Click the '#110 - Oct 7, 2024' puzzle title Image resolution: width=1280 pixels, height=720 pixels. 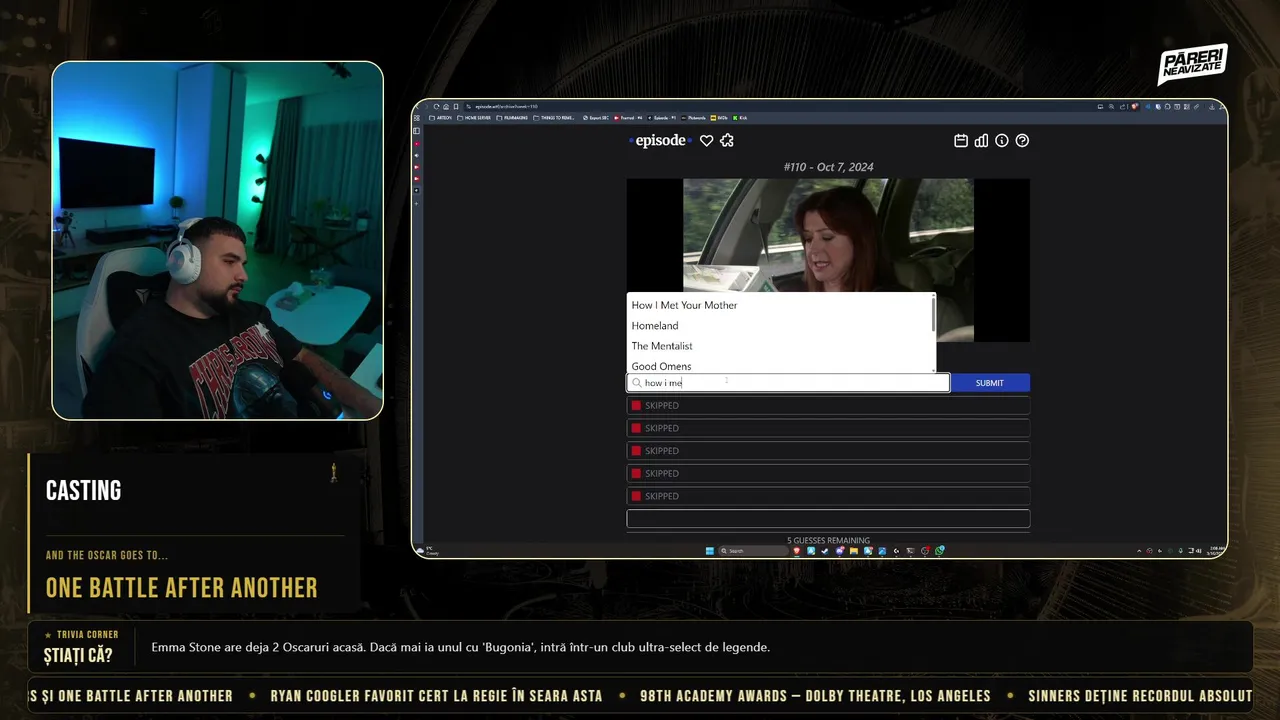pyautogui.click(x=828, y=167)
